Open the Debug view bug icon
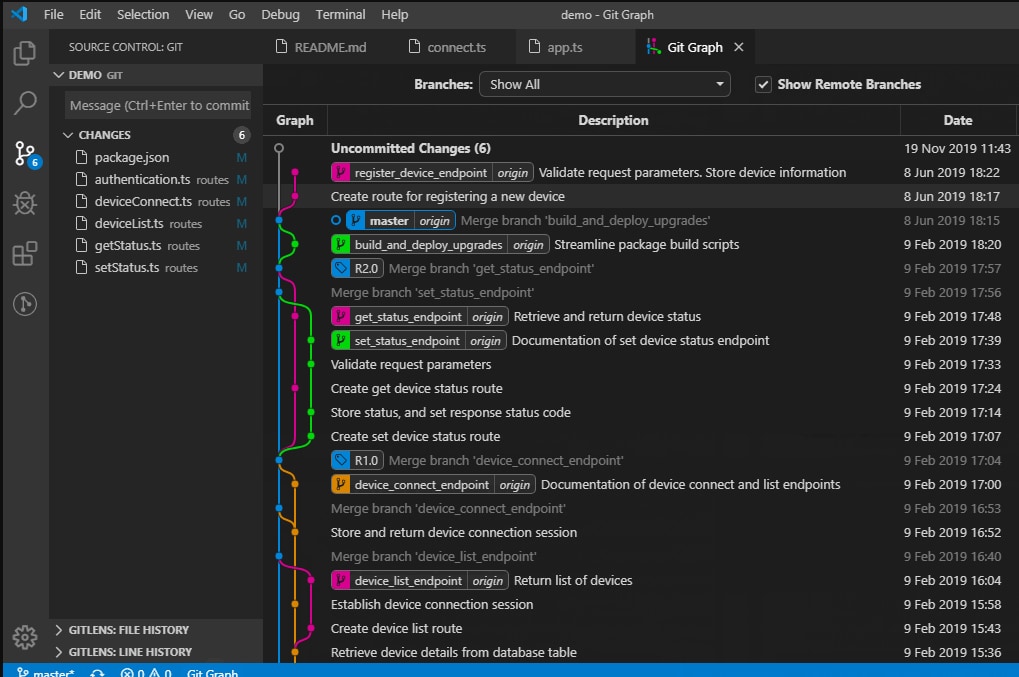The height and width of the screenshot is (677, 1019). [x=25, y=203]
